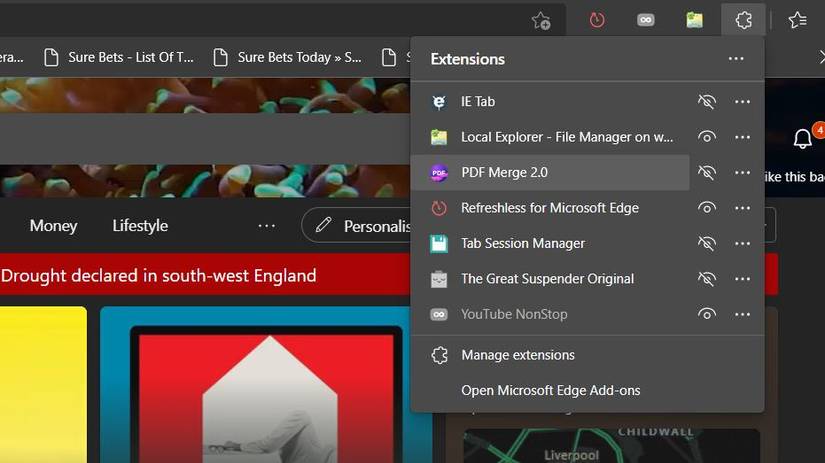
Task: Open Microsoft Edge Add-ons link
Action: 587,390
